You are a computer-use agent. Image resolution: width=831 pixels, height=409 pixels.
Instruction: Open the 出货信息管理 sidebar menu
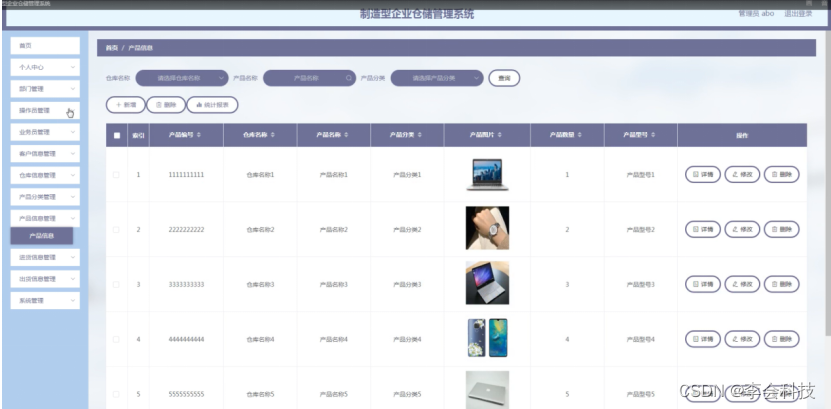tap(45, 279)
